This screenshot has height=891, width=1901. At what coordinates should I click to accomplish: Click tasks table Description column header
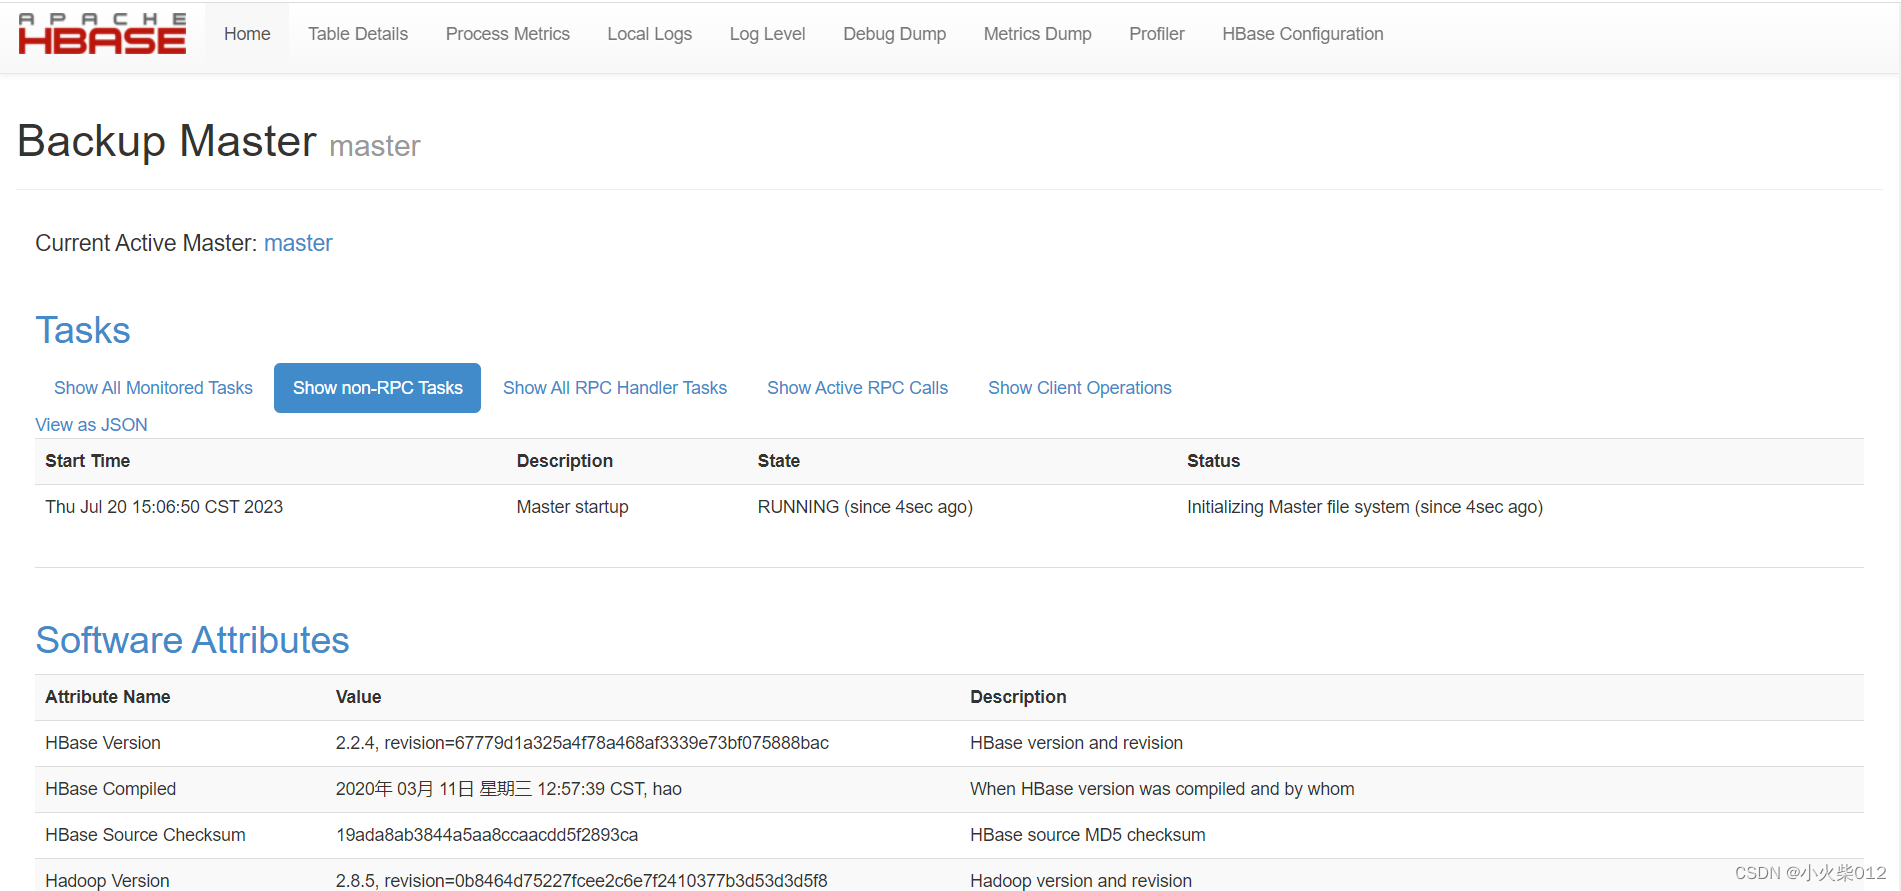coord(565,461)
